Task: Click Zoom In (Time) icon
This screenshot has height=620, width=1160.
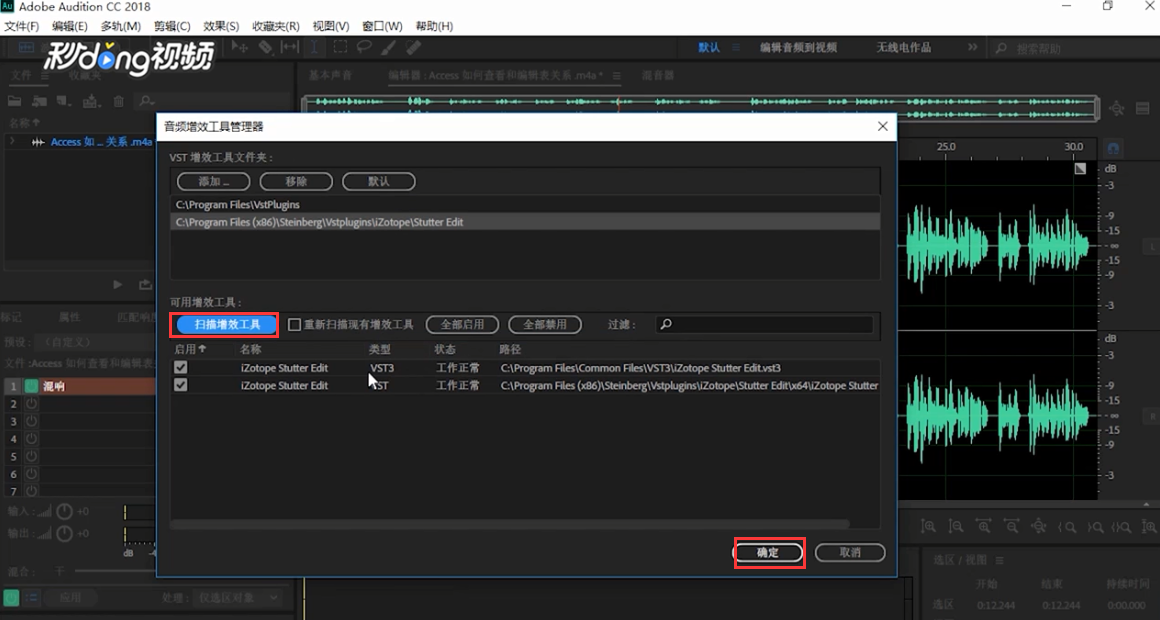Action: click(x=983, y=527)
